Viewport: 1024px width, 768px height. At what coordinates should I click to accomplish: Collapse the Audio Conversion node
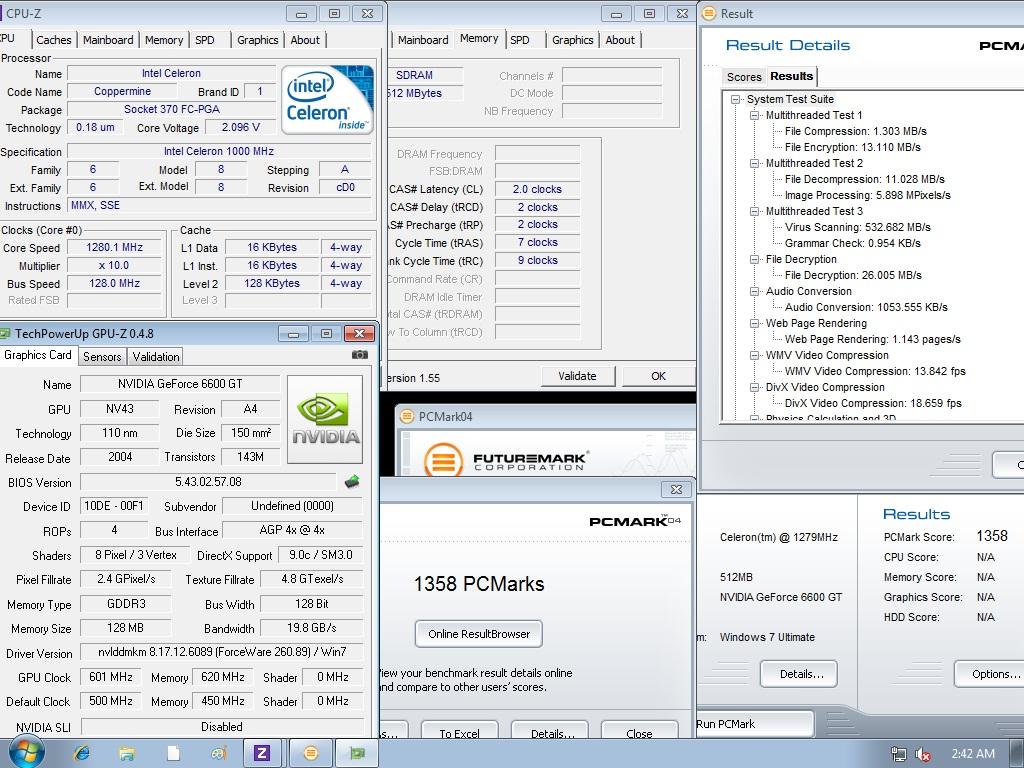[x=754, y=291]
